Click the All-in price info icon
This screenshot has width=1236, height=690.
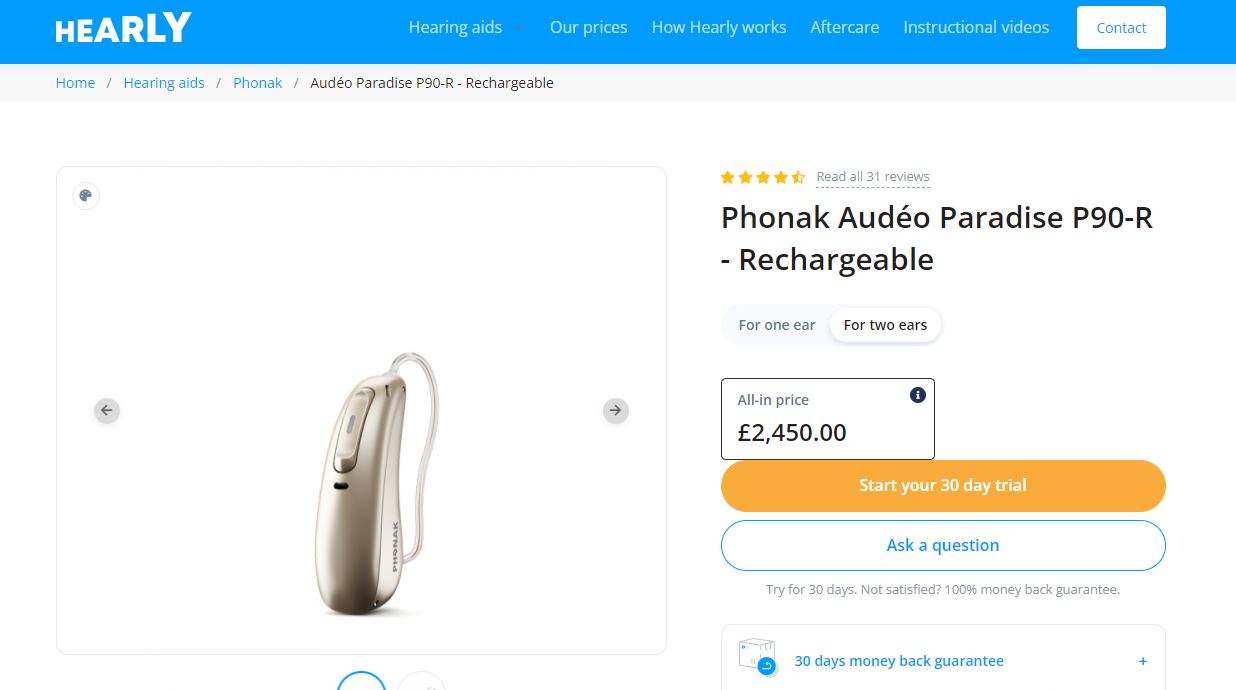click(x=918, y=395)
